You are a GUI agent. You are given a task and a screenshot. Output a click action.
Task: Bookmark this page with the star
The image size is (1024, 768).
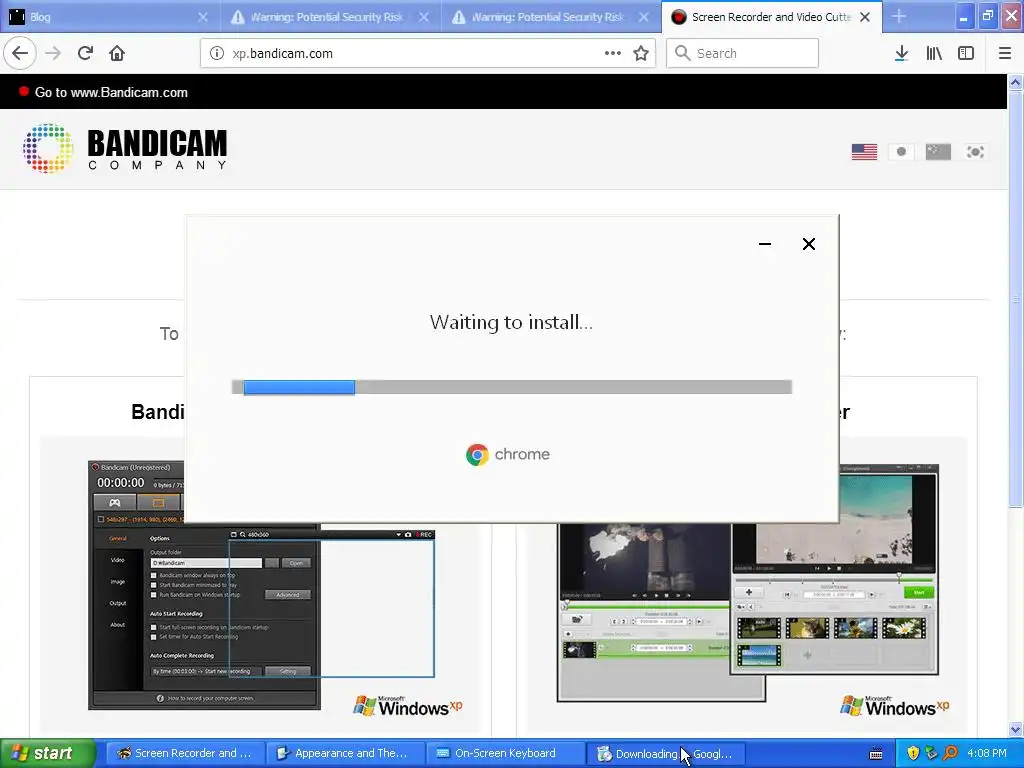pos(641,54)
